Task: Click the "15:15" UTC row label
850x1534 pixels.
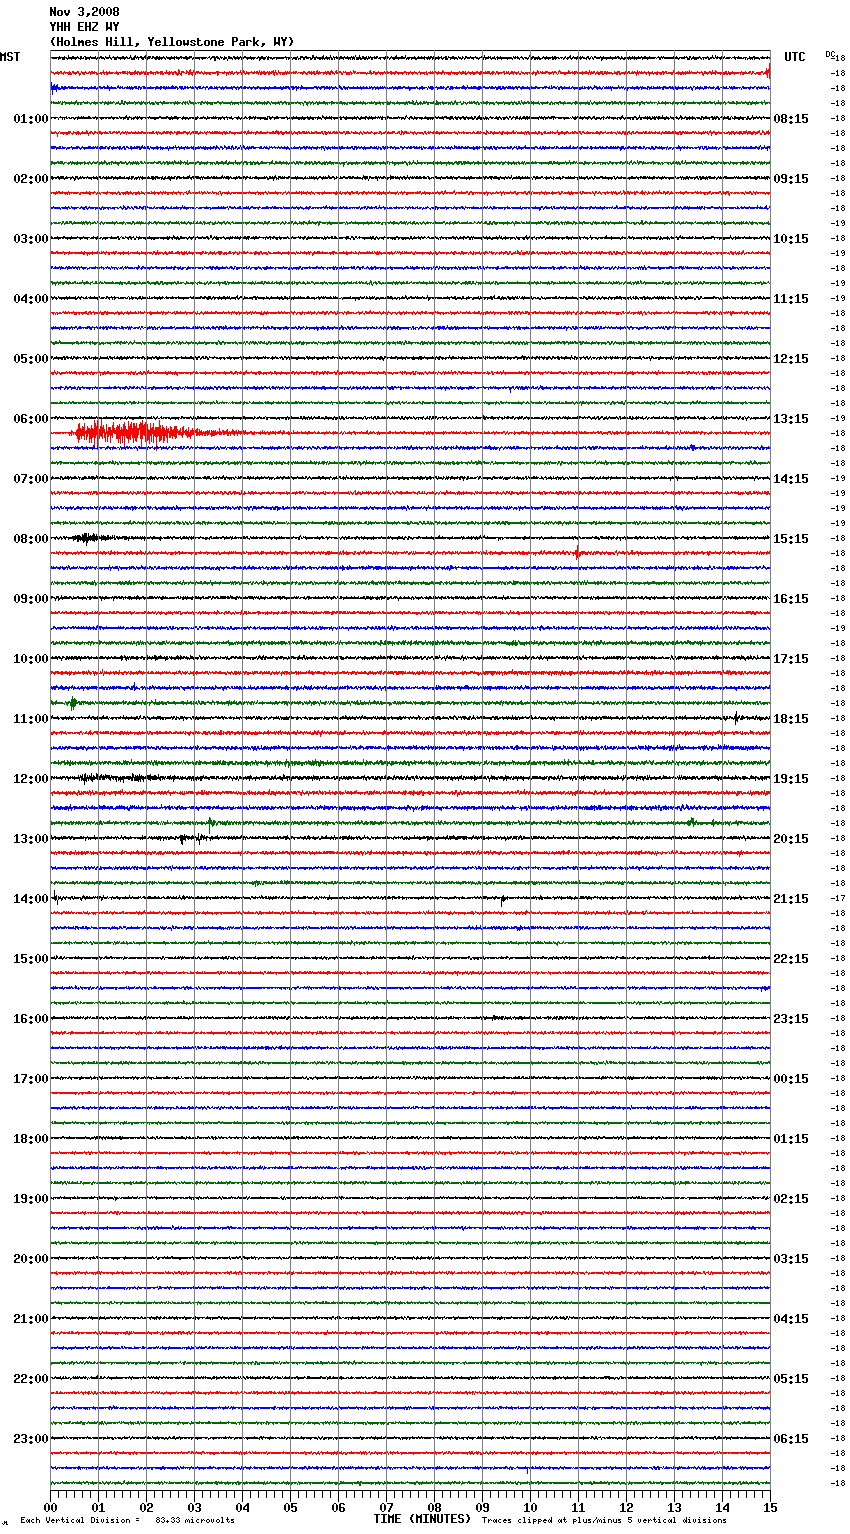Action: tap(791, 539)
